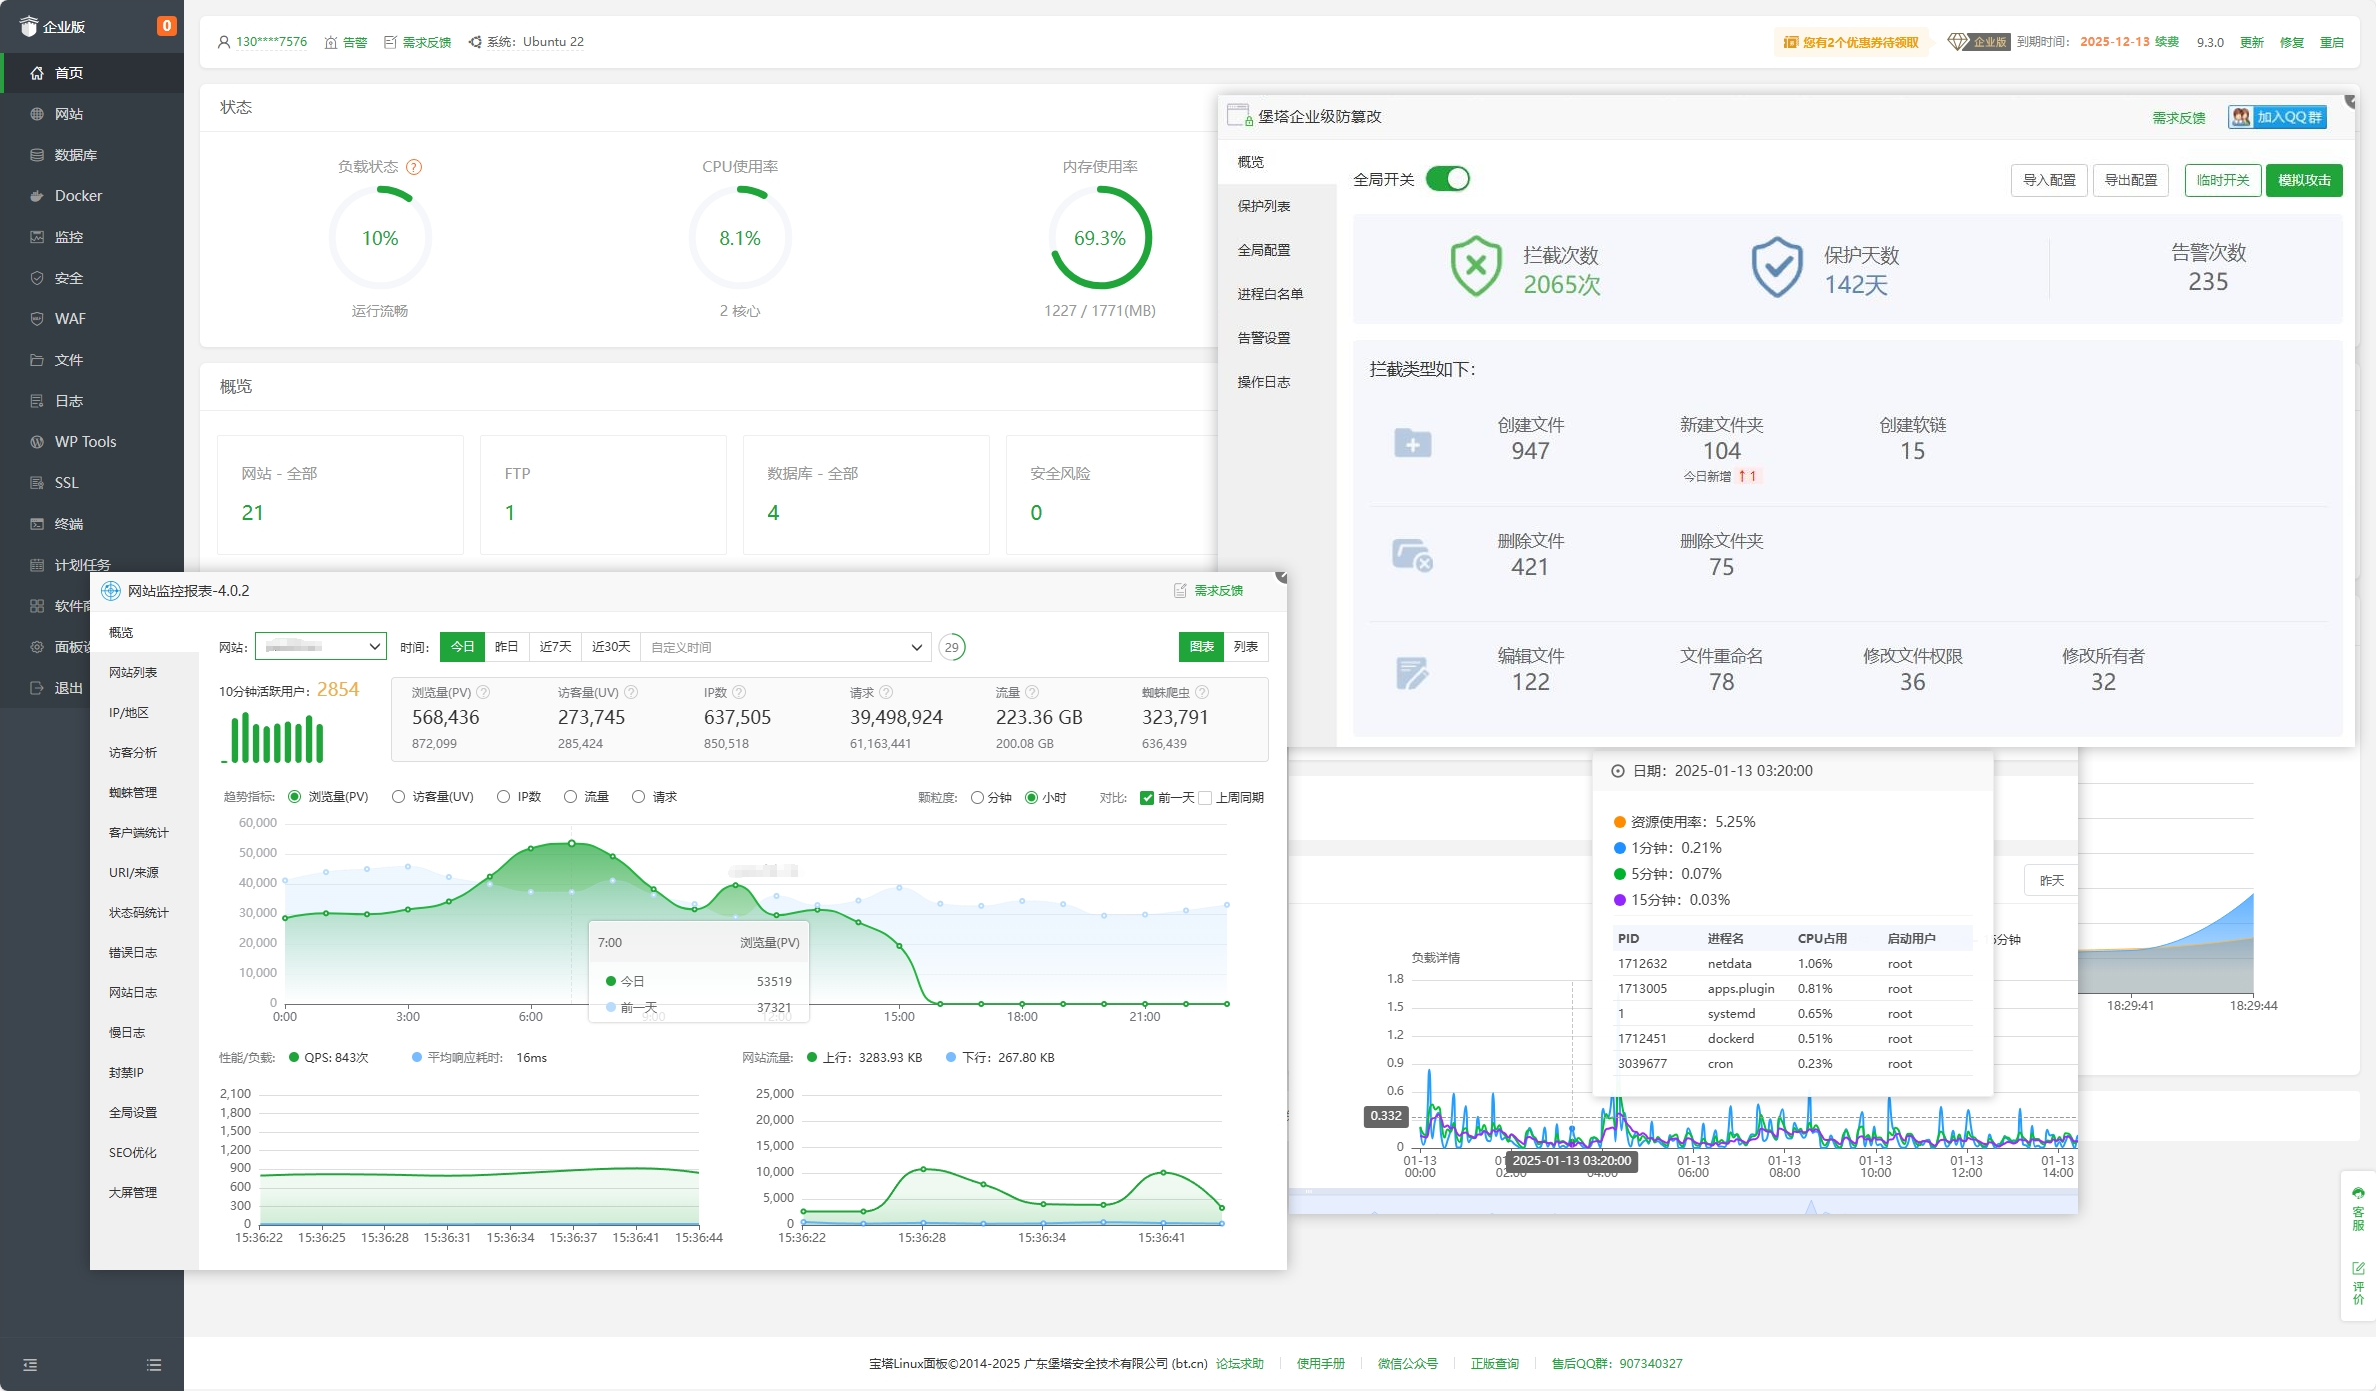Click the SSL sidebar icon
Screen dimensions: 2376x1391
tap(37, 483)
